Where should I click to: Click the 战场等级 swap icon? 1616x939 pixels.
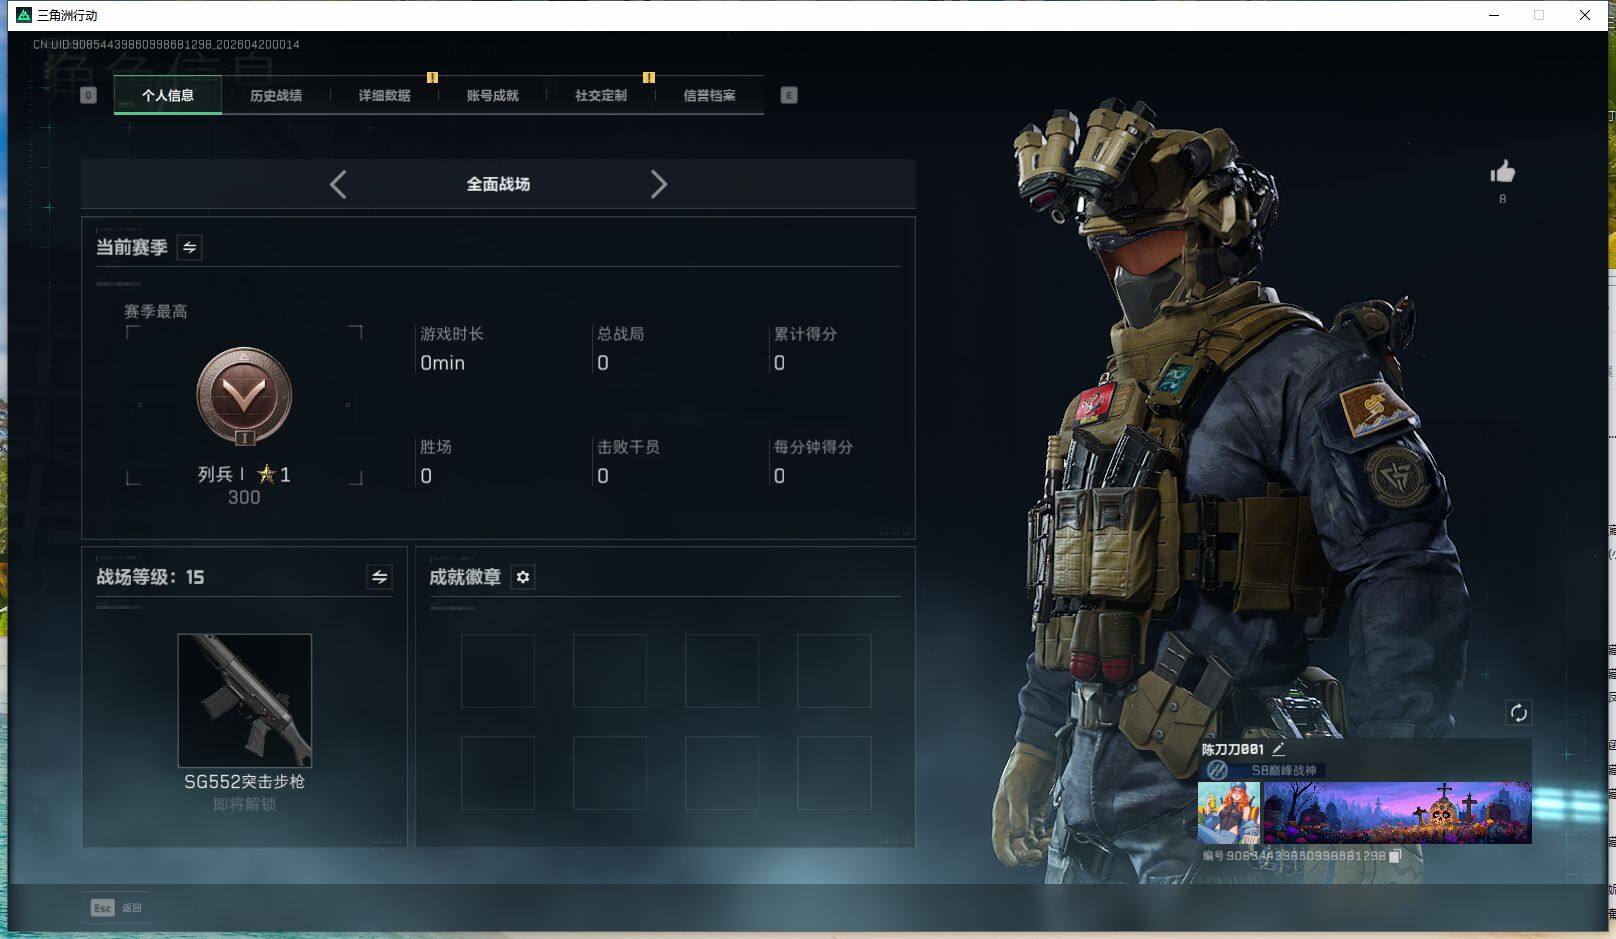380,577
